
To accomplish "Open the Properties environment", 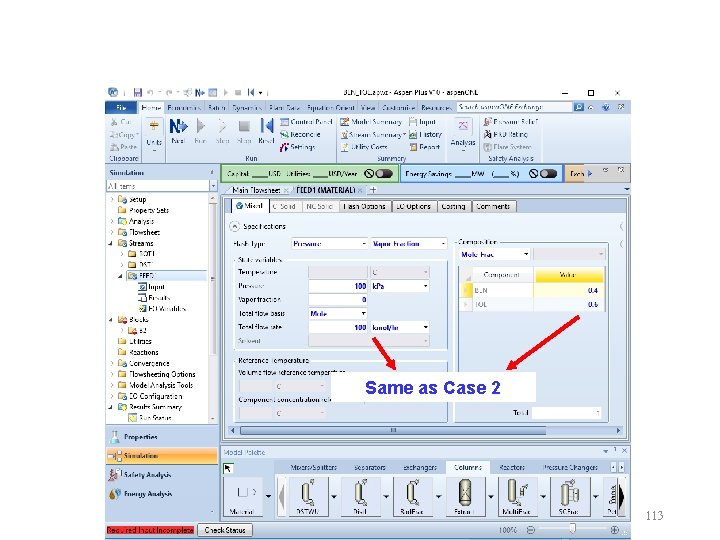I will (161, 437).
